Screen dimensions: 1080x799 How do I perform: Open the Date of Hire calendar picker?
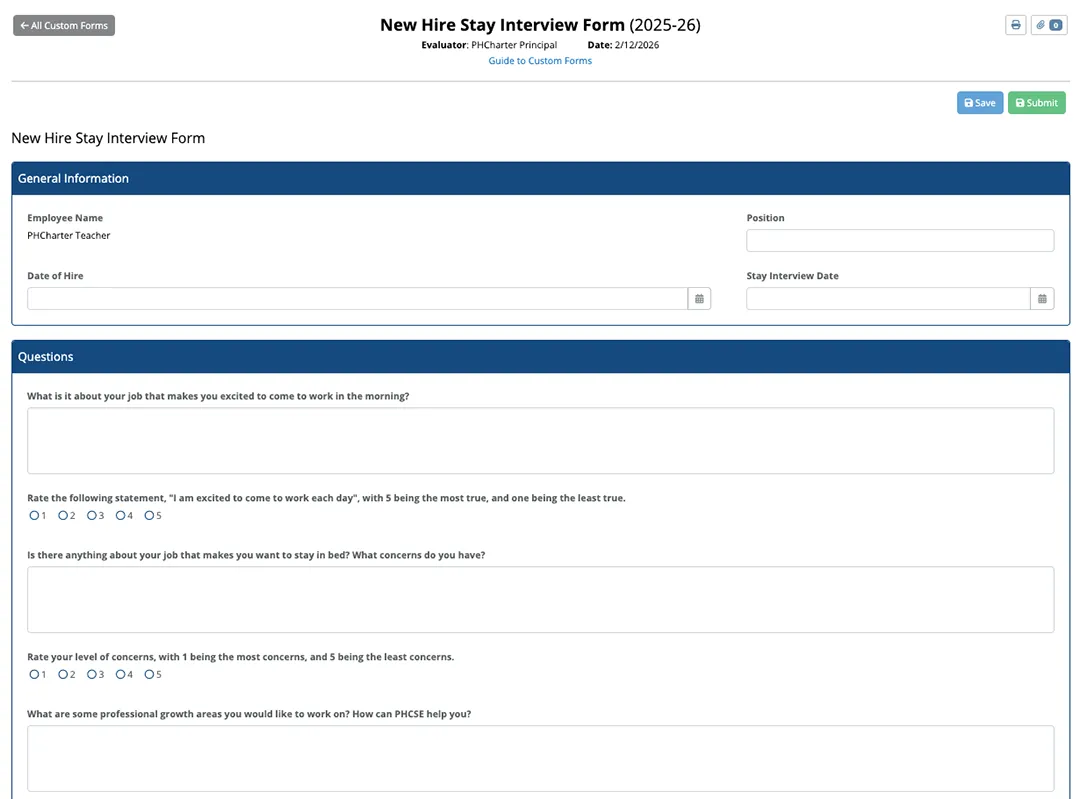tap(699, 299)
